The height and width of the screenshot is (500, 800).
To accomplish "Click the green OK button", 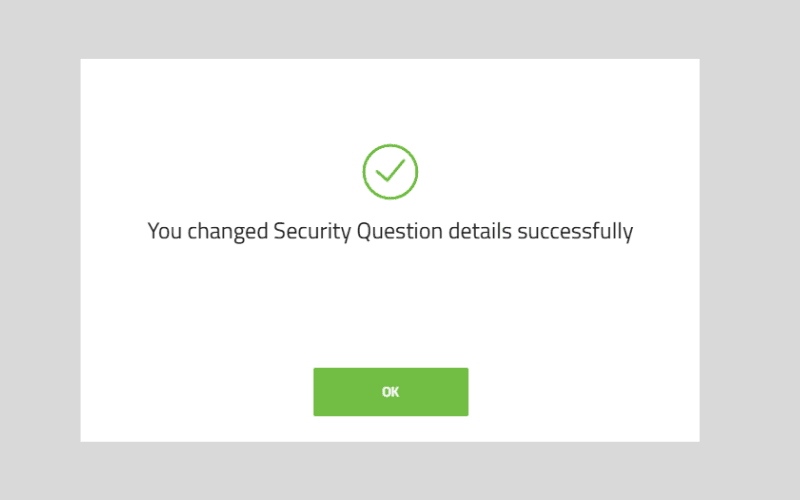I will tap(390, 391).
